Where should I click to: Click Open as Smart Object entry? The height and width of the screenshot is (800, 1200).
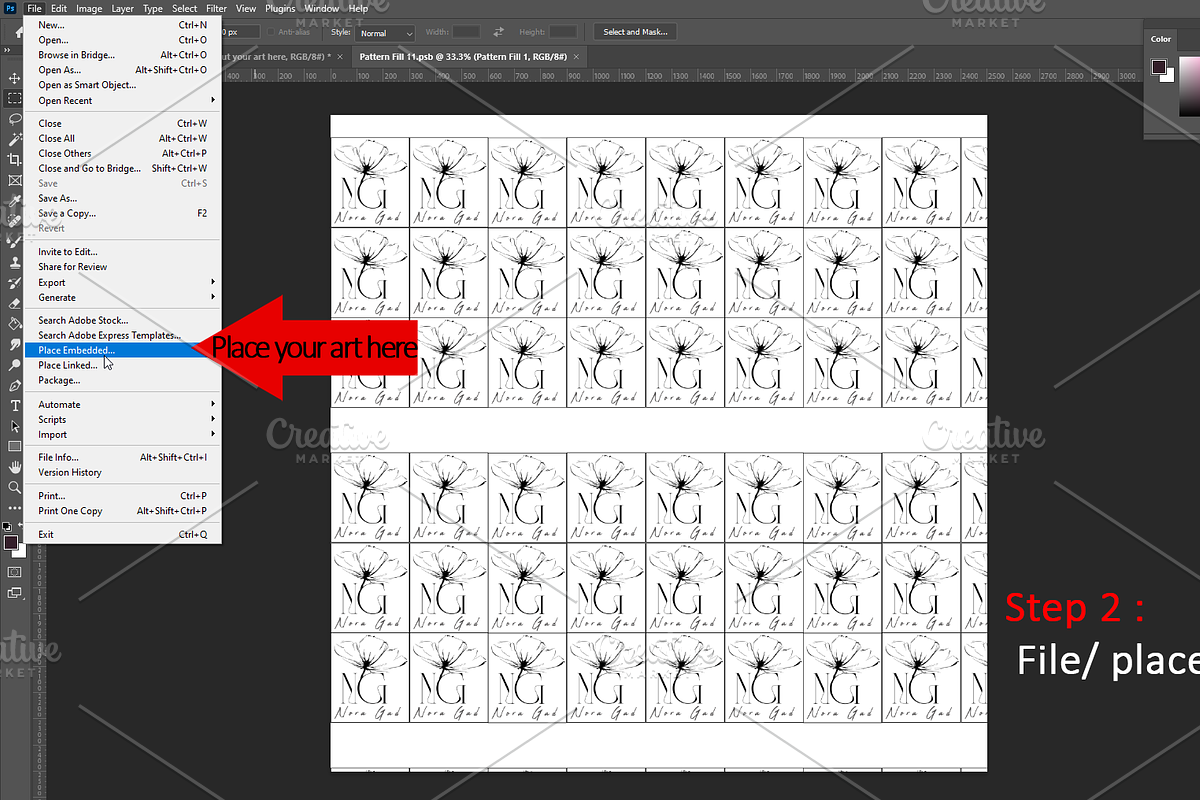(121, 85)
